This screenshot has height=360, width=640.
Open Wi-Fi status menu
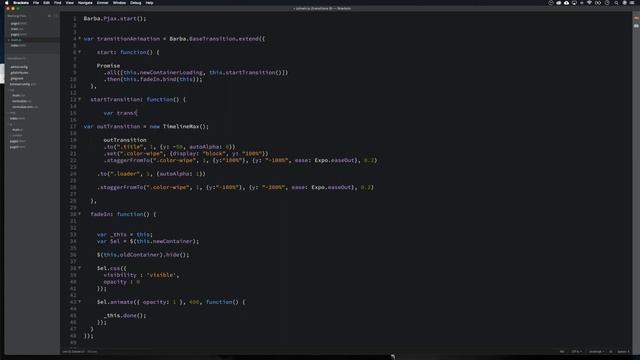(x=589, y=3)
